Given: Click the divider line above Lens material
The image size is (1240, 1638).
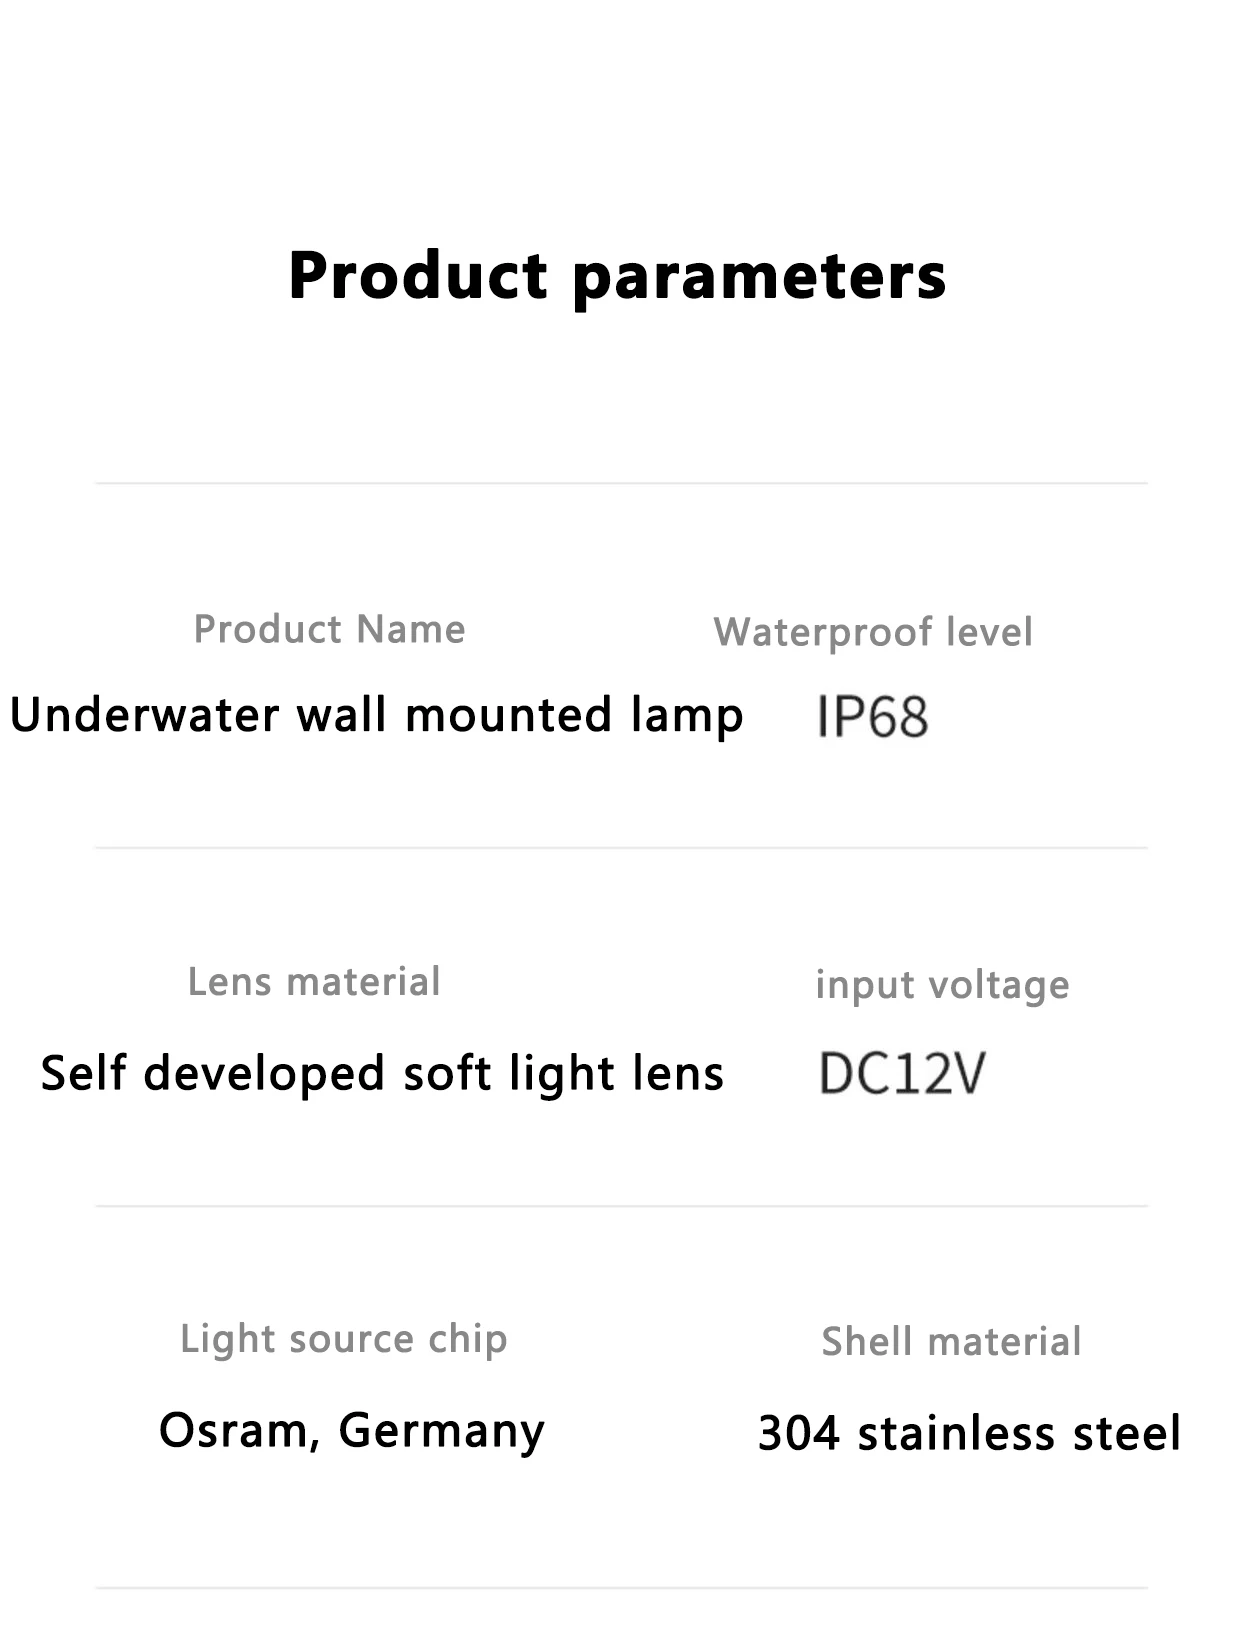Looking at the screenshot, I should 620,848.
